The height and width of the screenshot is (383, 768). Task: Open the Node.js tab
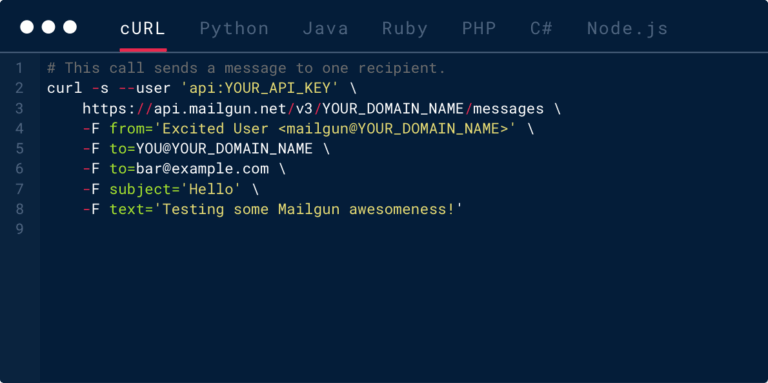click(x=627, y=28)
